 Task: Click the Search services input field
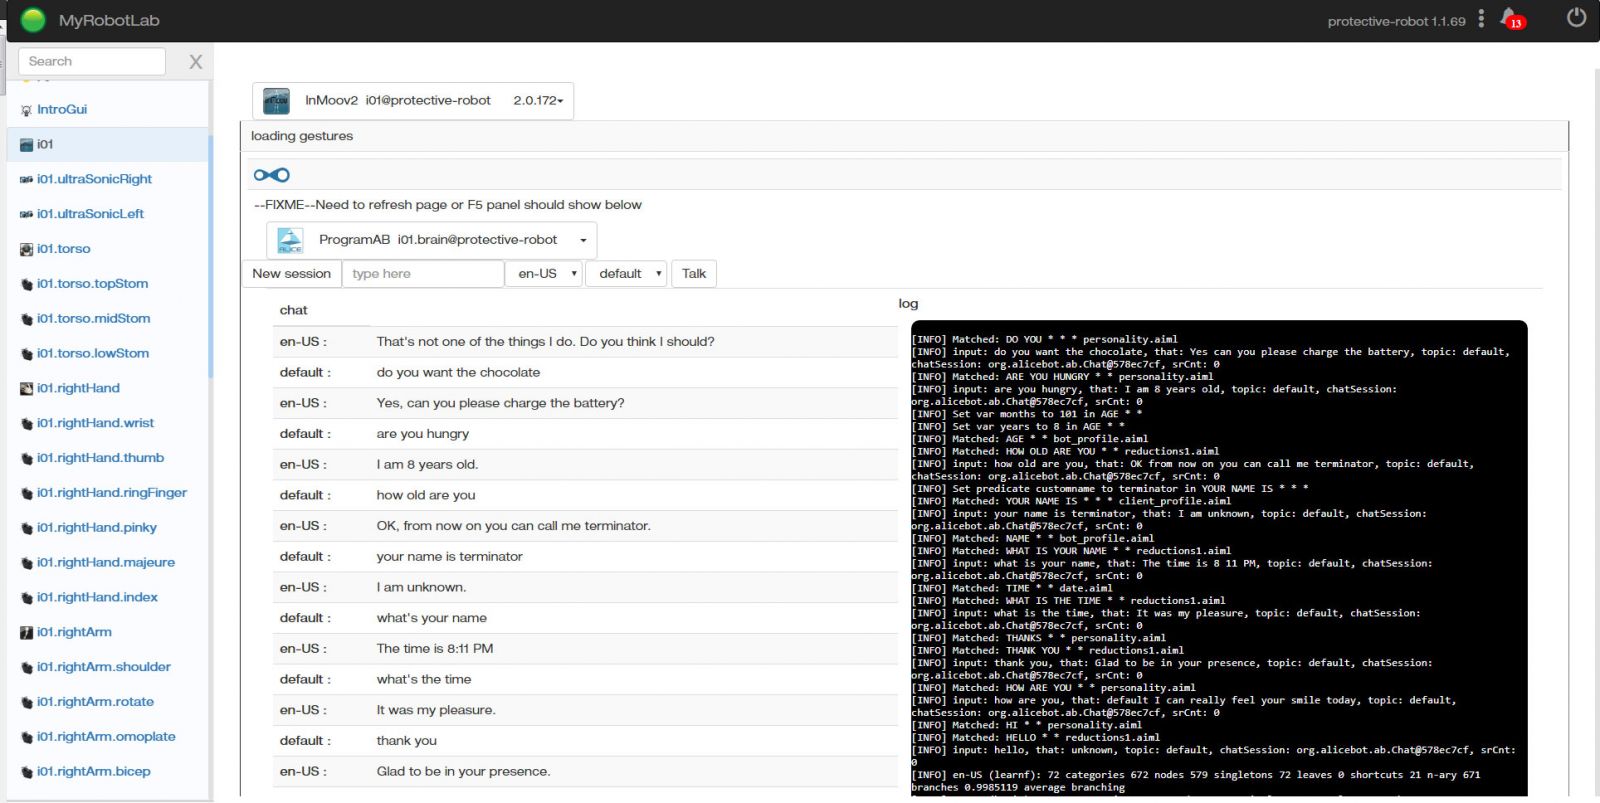point(92,61)
